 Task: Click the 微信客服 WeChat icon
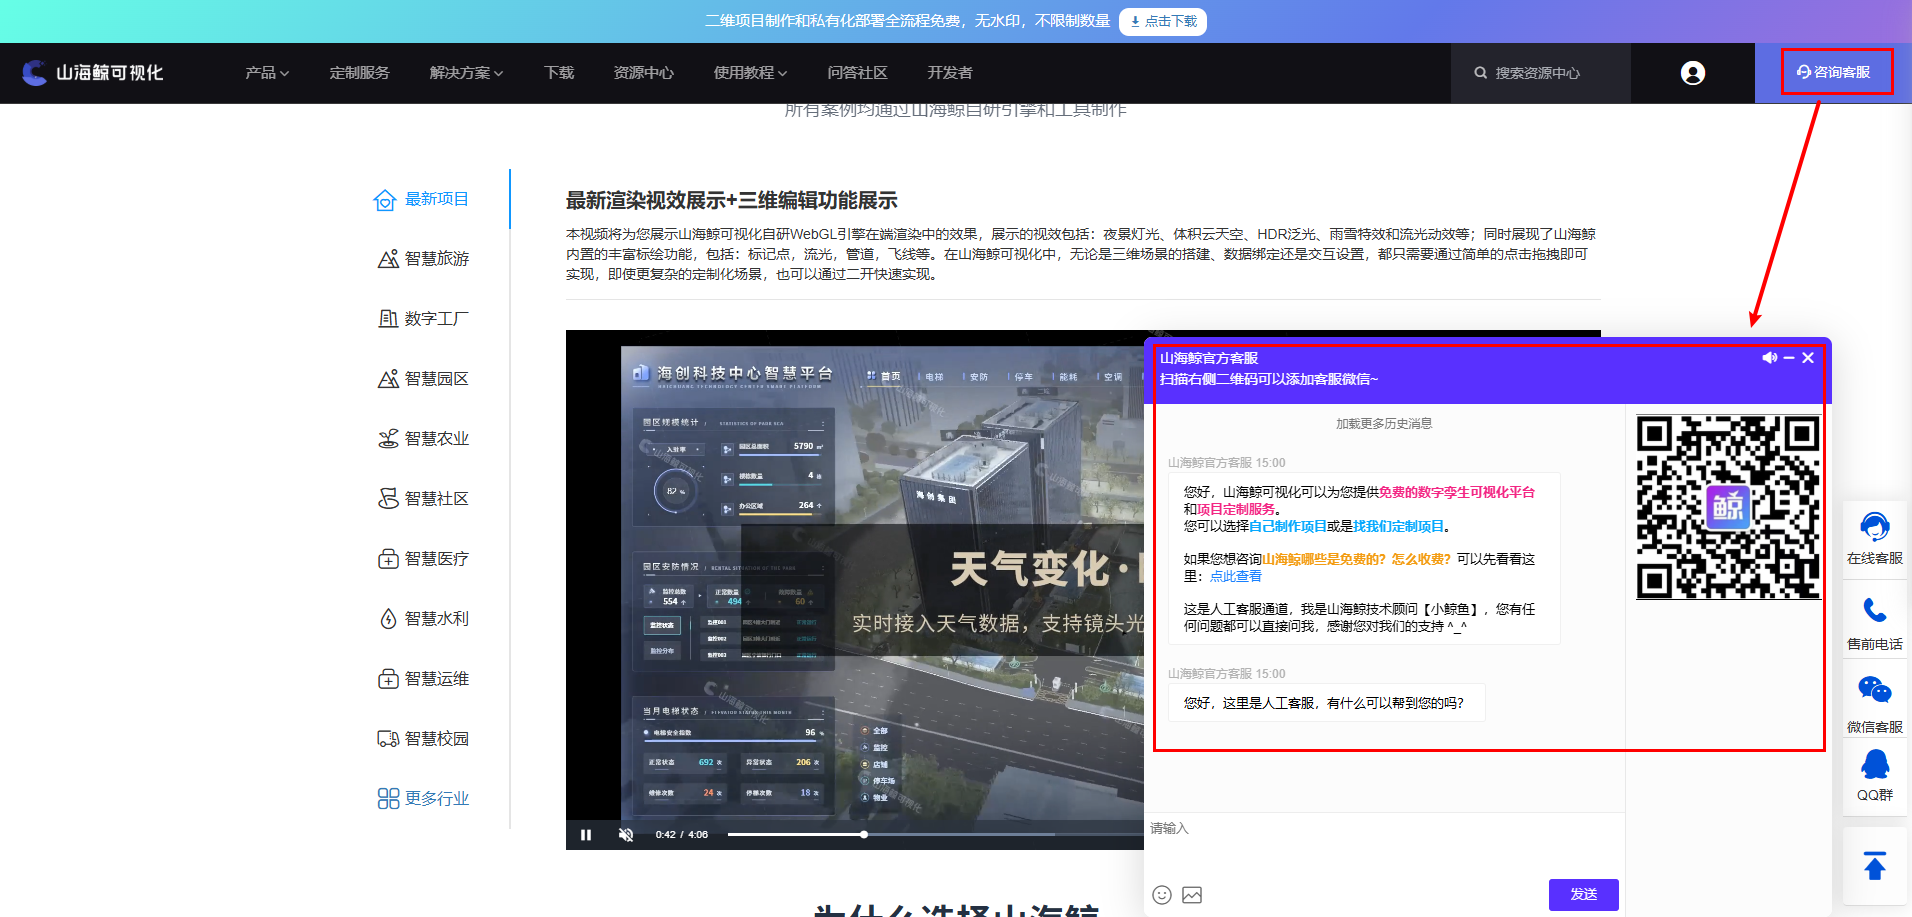click(x=1875, y=690)
